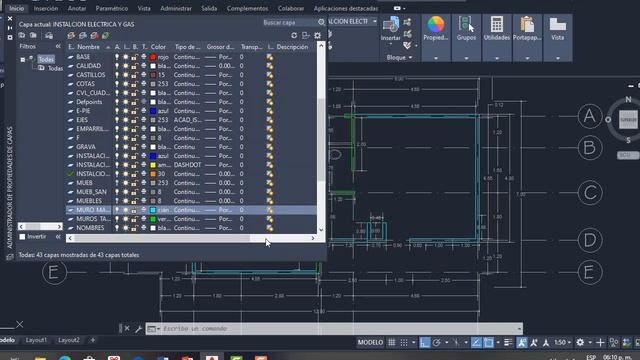
Task: Toggle grid display in status bar
Action: (391, 342)
